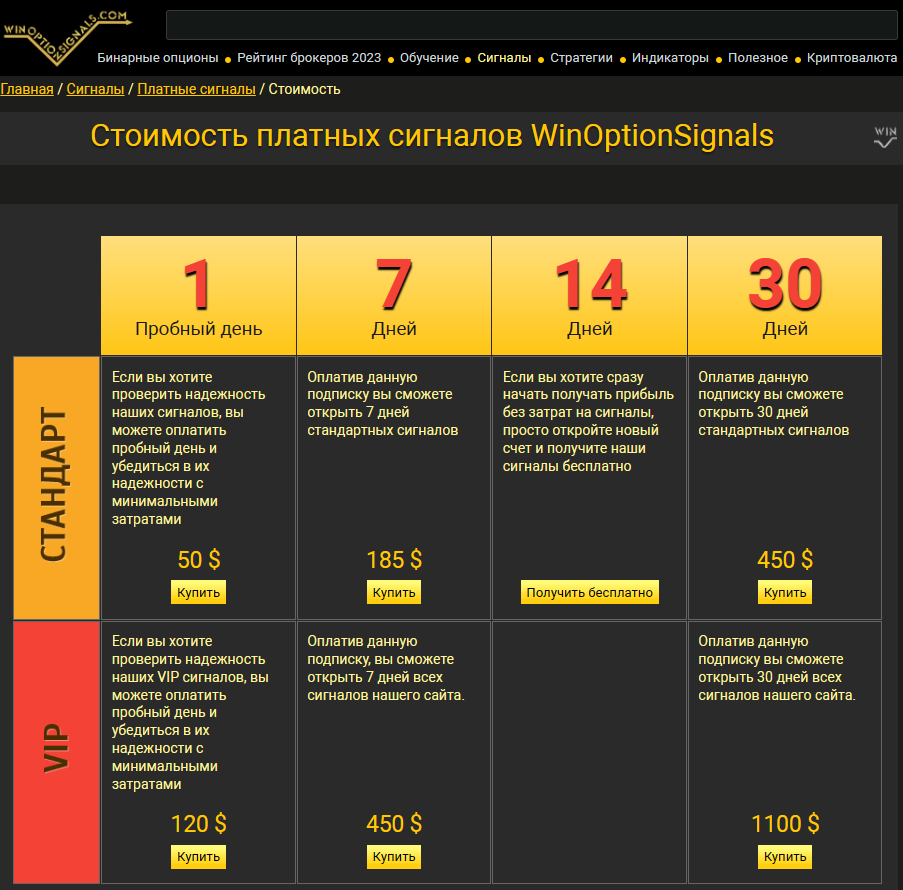Select the 7 Дней column header

click(394, 296)
